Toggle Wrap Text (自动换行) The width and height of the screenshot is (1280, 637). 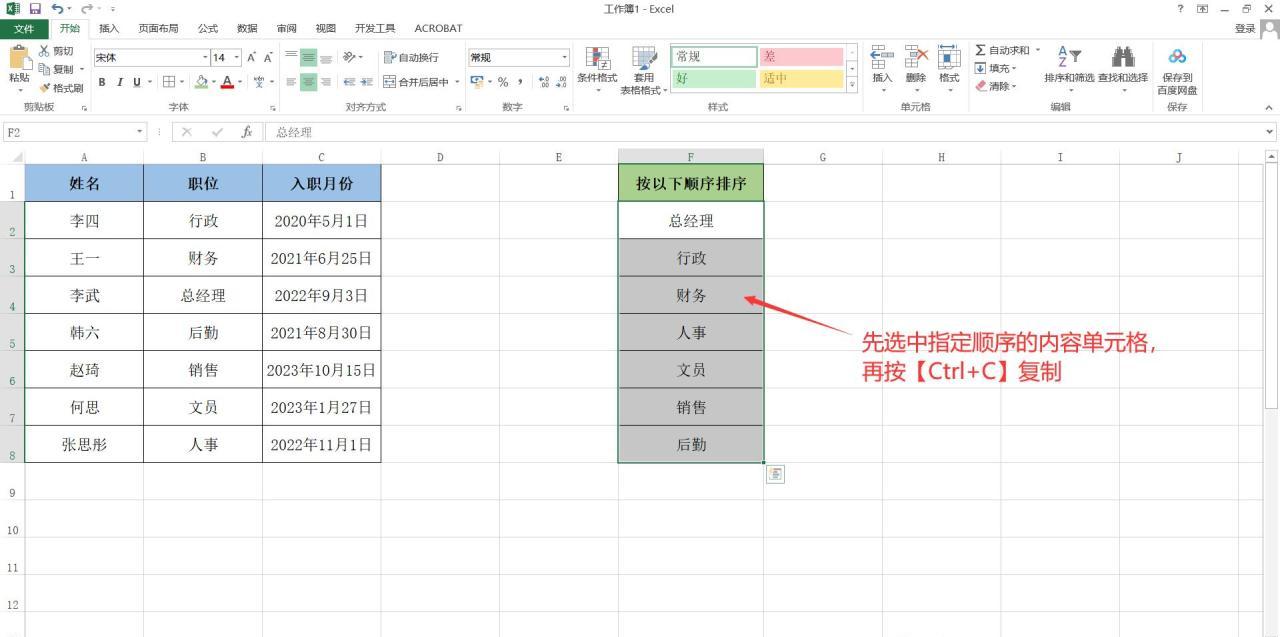point(411,58)
